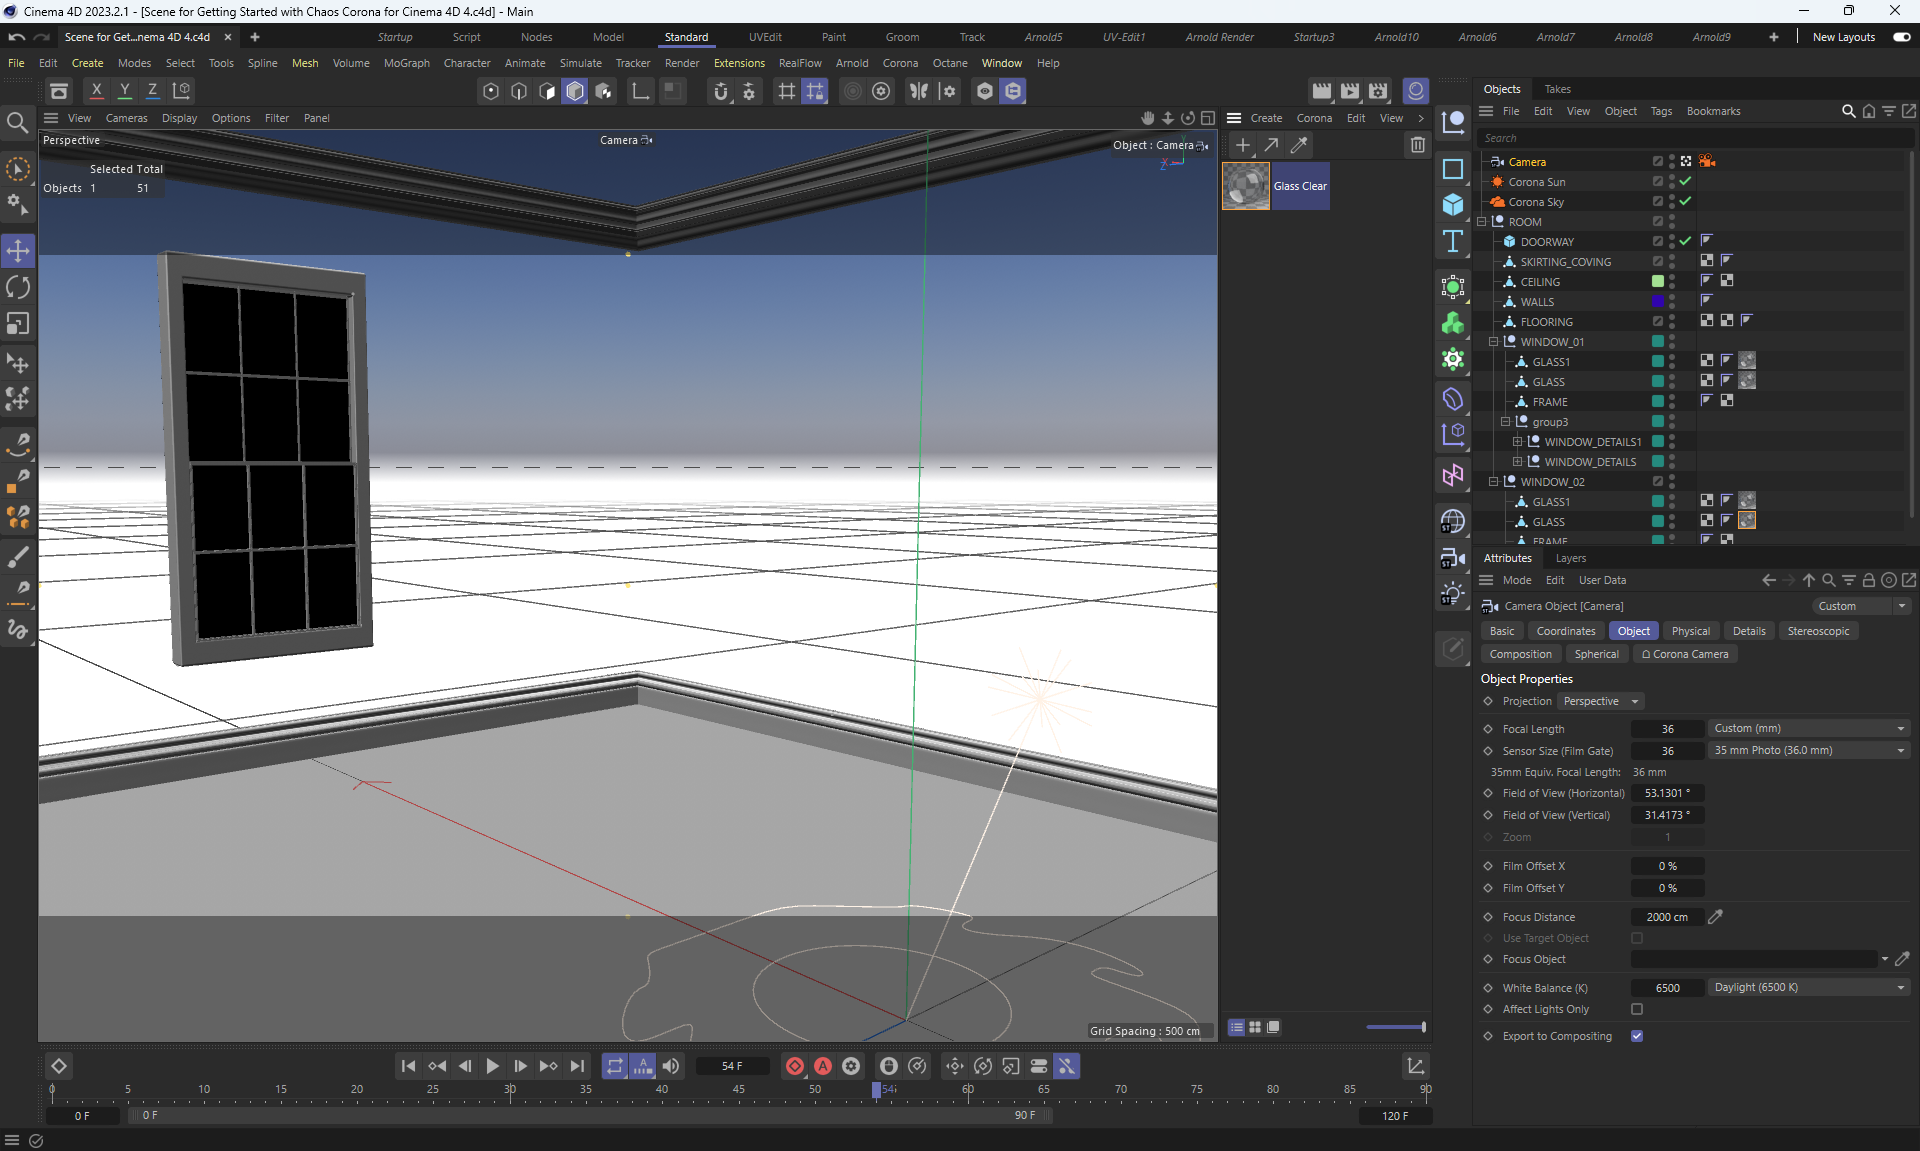Viewport: 1920px width, 1151px height.
Task: Click the CEILING layer color swatch
Action: click(x=1657, y=282)
